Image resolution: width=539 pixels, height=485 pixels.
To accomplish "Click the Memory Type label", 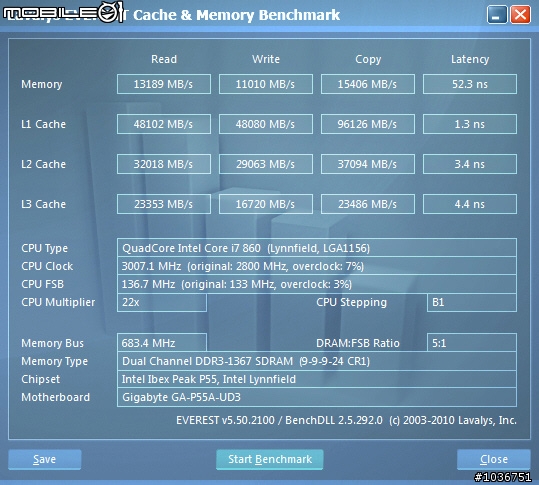I will pyautogui.click(x=54, y=362).
